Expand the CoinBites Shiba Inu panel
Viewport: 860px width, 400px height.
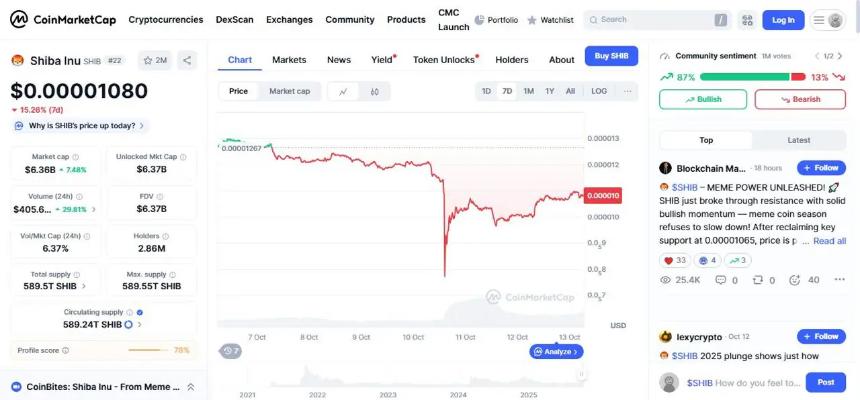click(x=190, y=387)
